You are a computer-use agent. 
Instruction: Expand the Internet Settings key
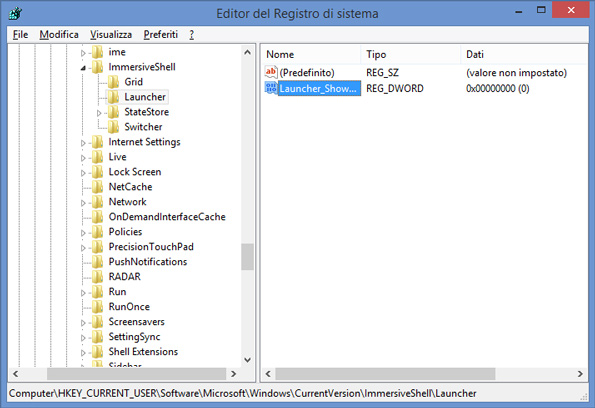(83, 143)
